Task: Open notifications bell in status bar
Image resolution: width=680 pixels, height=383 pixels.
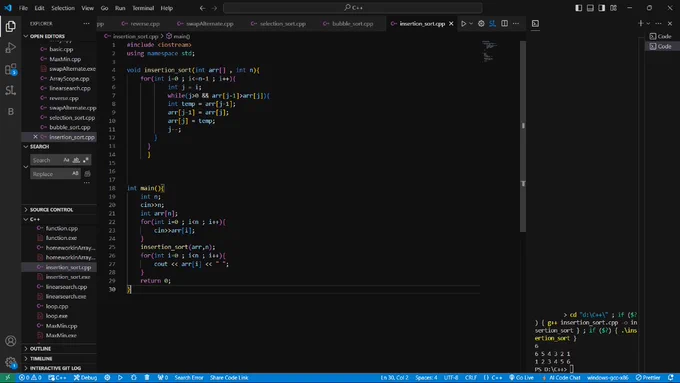Action: pos(671,378)
